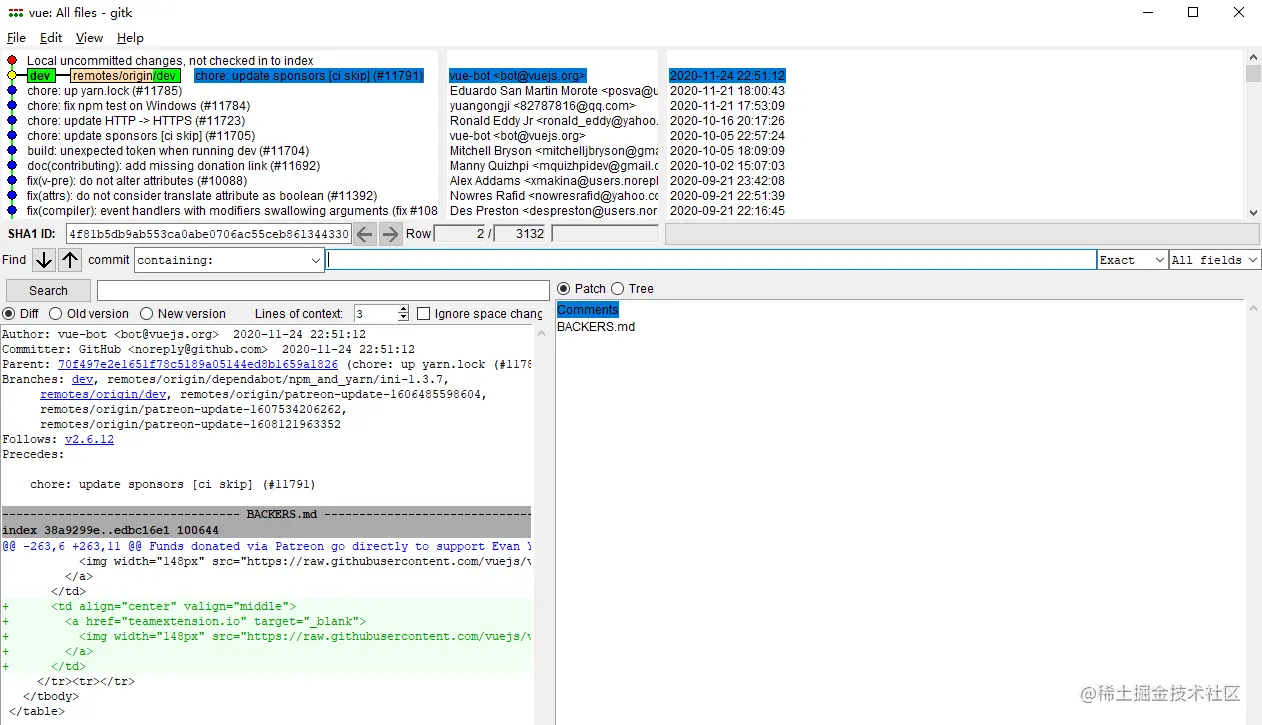Click the Row number field

pos(459,234)
